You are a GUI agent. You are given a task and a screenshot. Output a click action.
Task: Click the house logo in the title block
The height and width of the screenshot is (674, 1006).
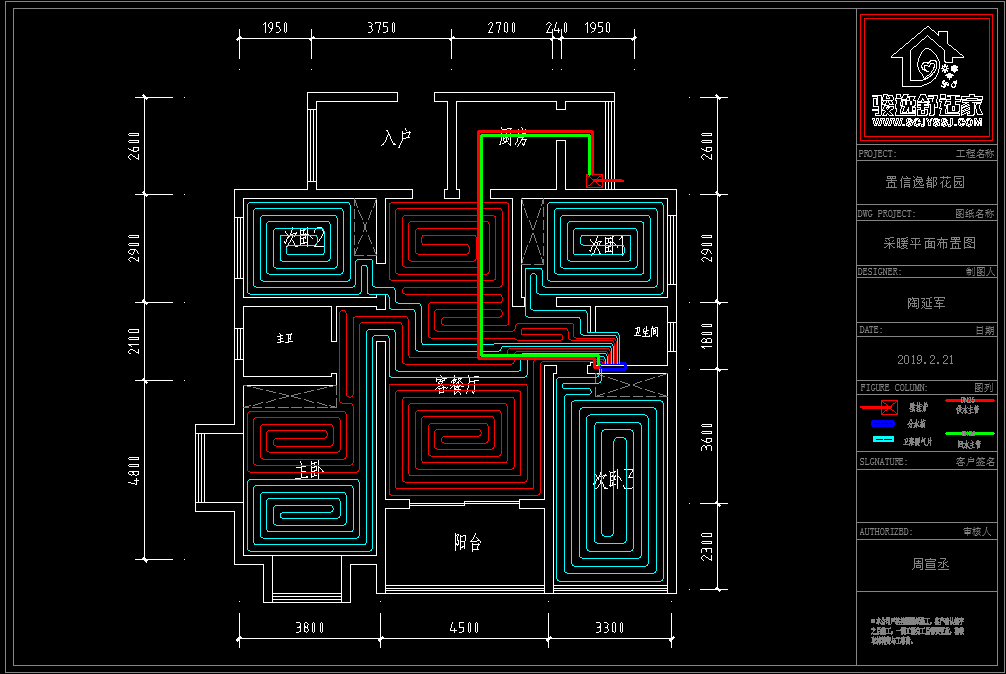coord(927,77)
